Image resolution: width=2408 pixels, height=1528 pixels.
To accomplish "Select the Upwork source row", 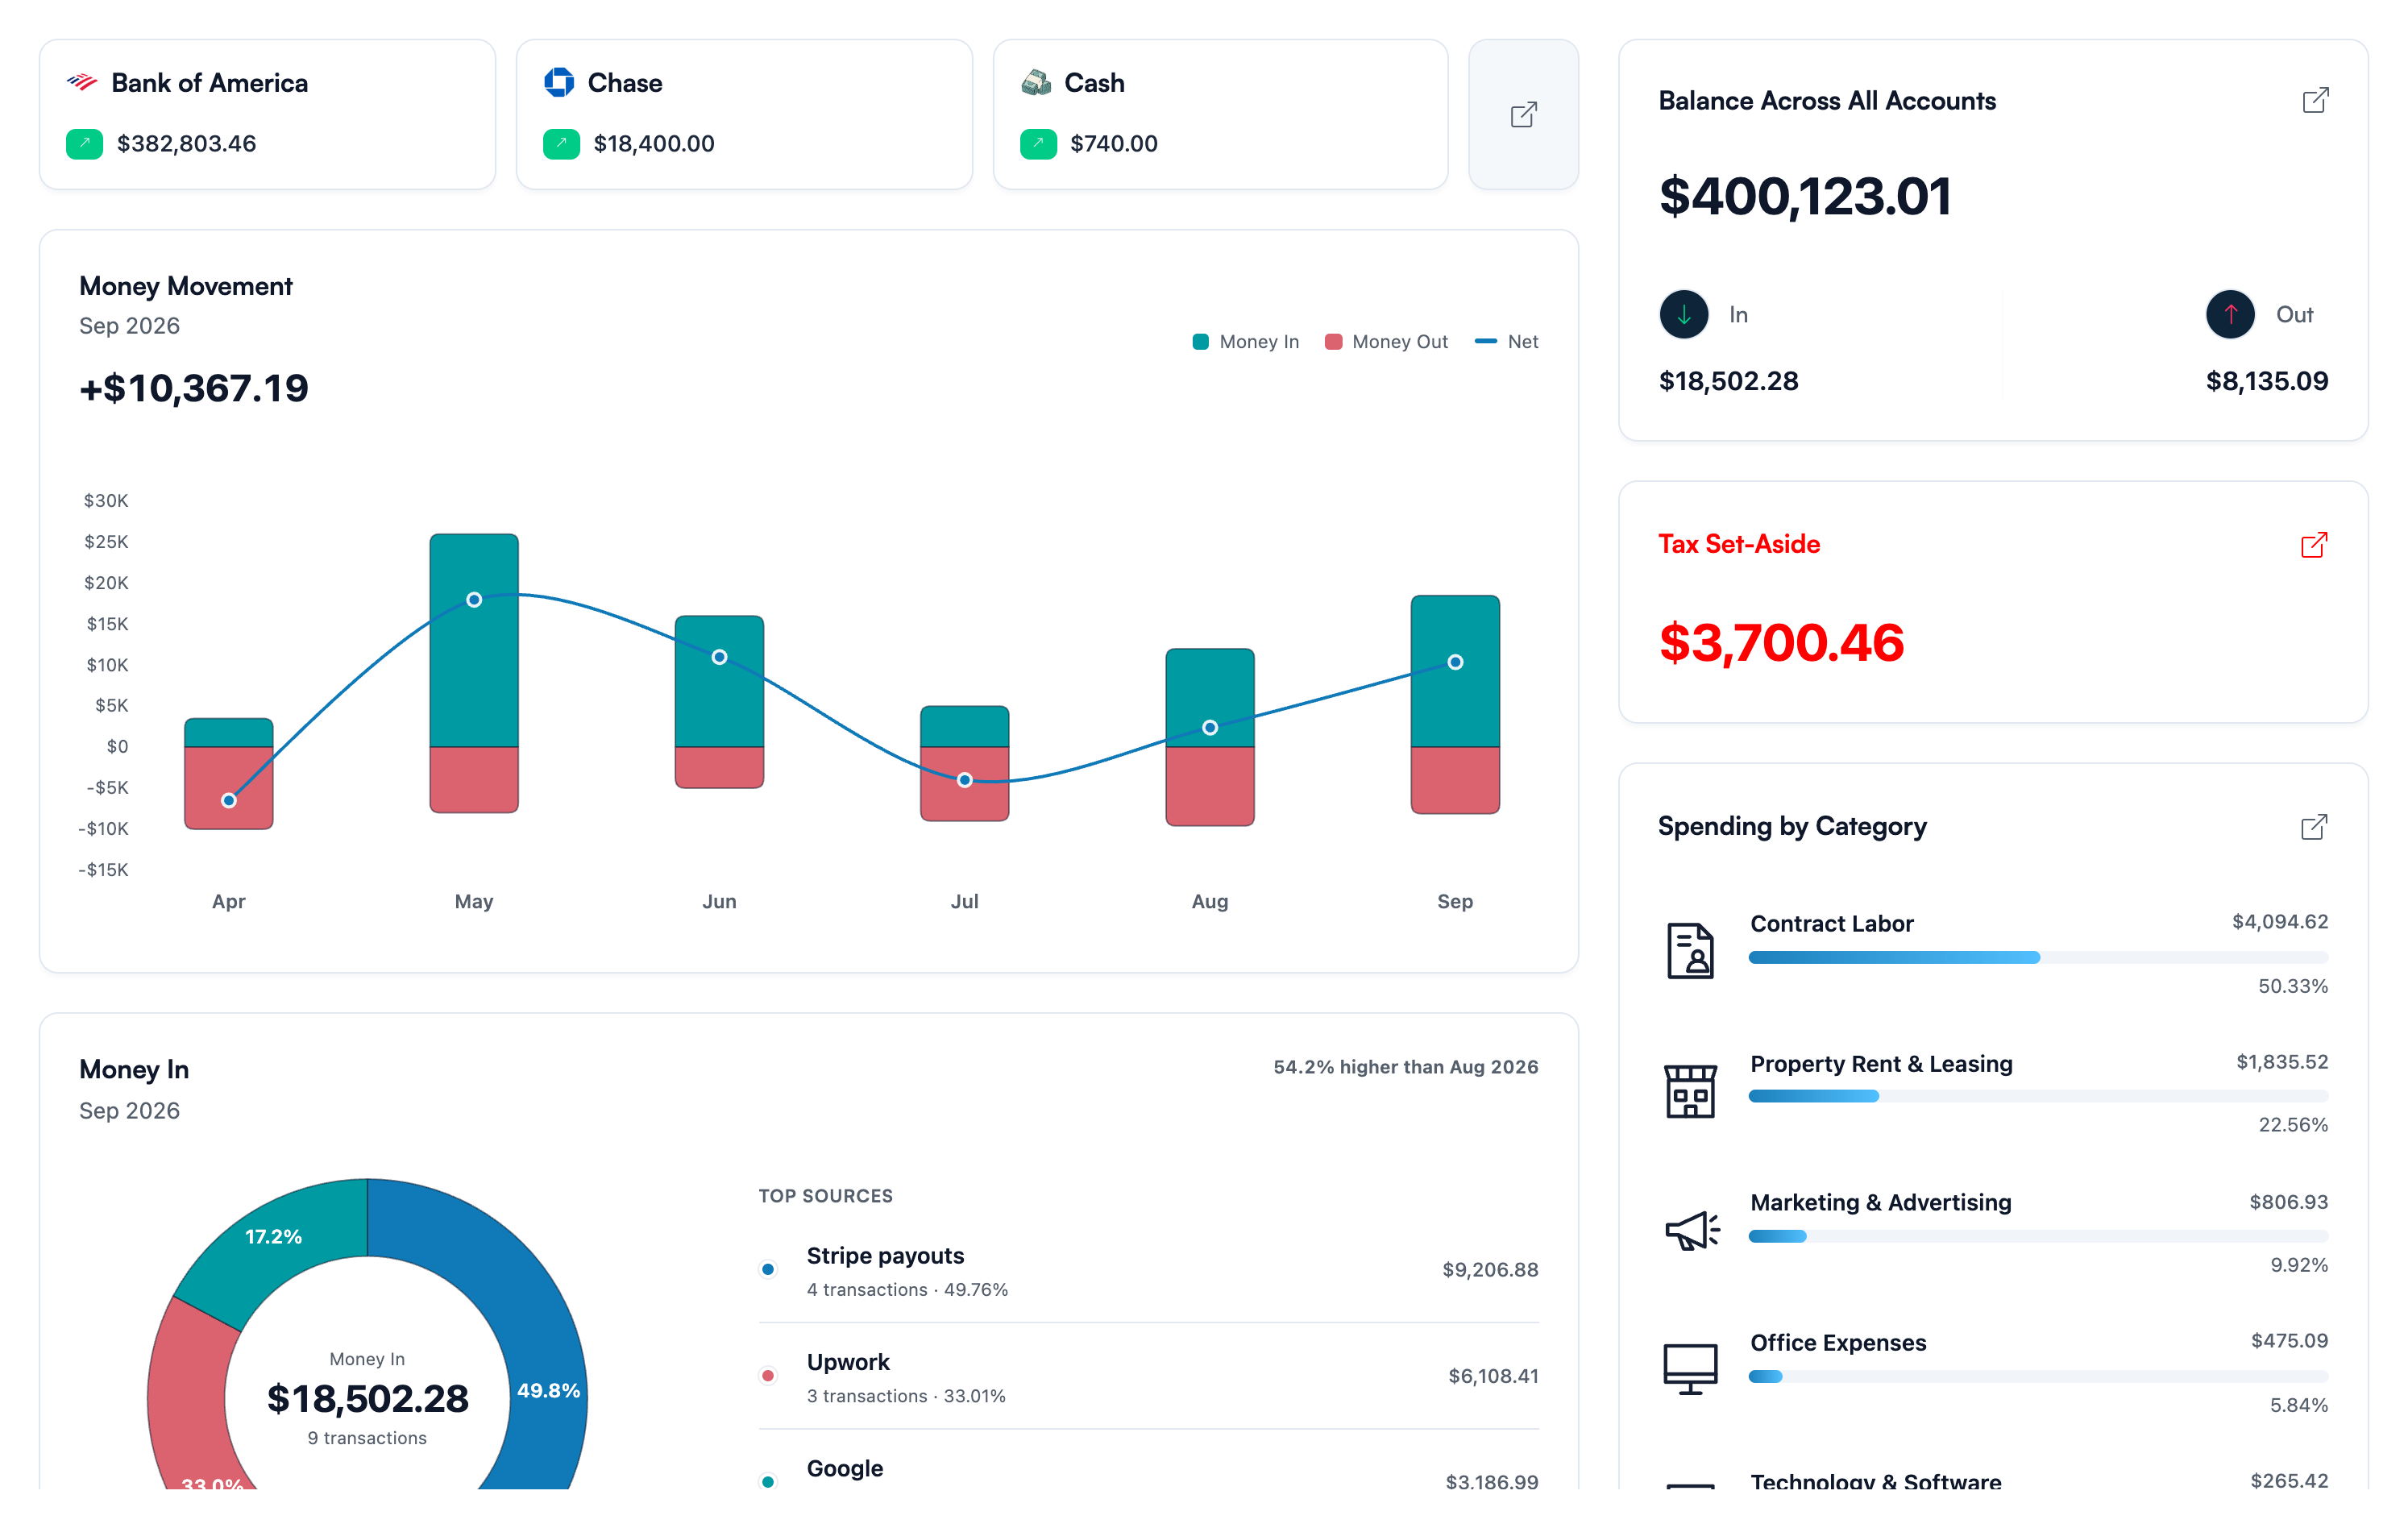I will 1148,1376.
